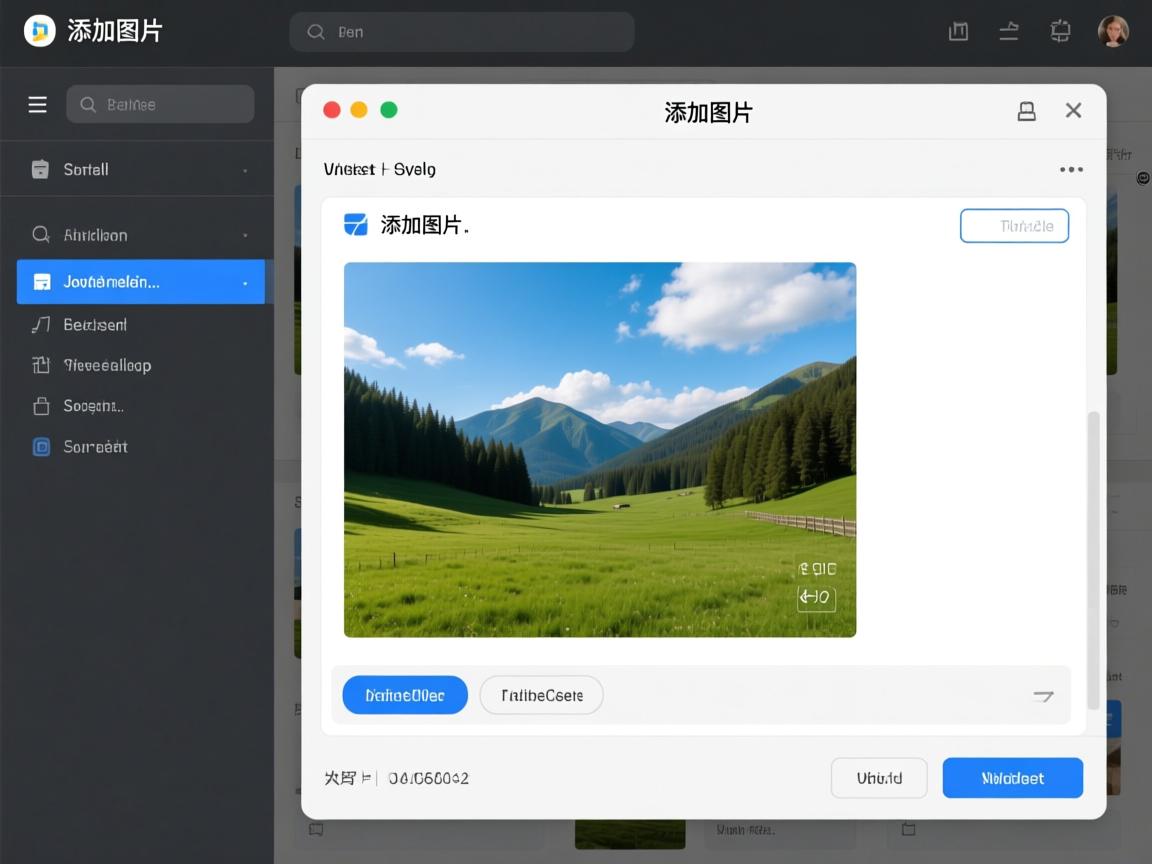This screenshot has width=1152, height=864.
Task: Select the music note icon in the sidebar
Action: coord(40,324)
